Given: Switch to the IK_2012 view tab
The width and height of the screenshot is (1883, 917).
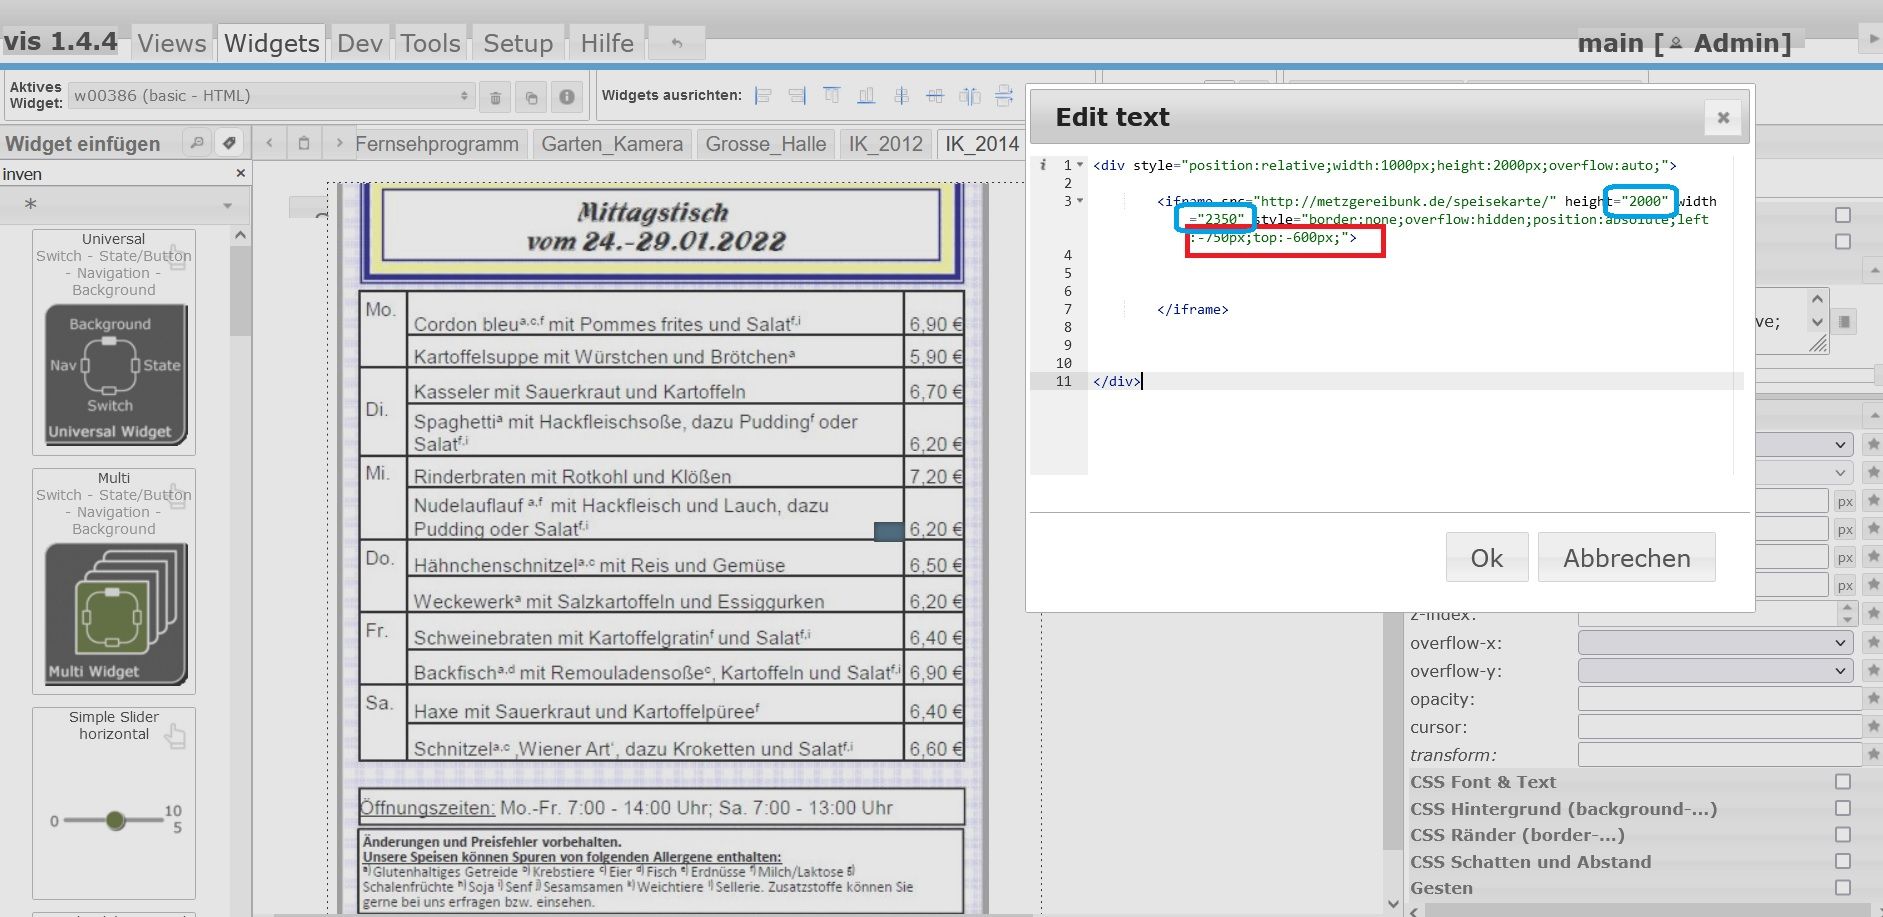Looking at the screenshot, I should 886,144.
